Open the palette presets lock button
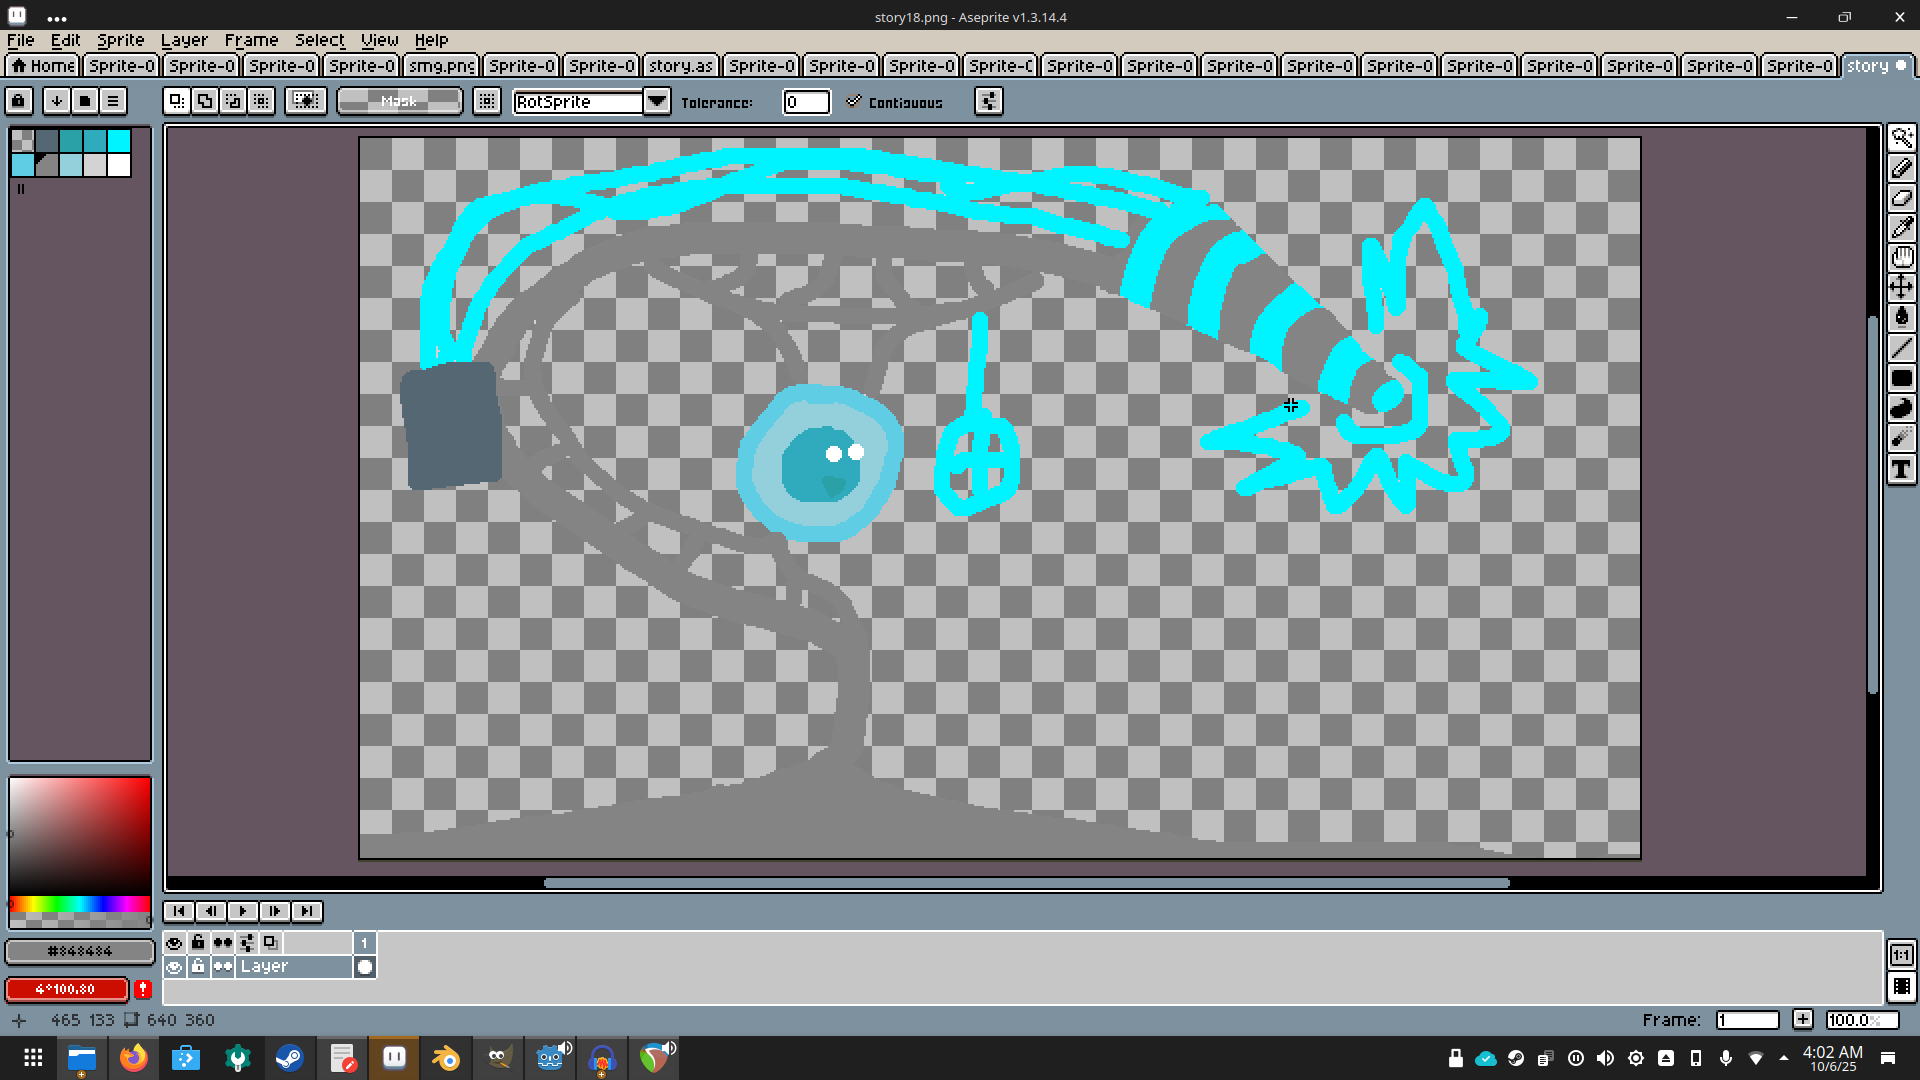The height and width of the screenshot is (1080, 1920). click(x=18, y=101)
